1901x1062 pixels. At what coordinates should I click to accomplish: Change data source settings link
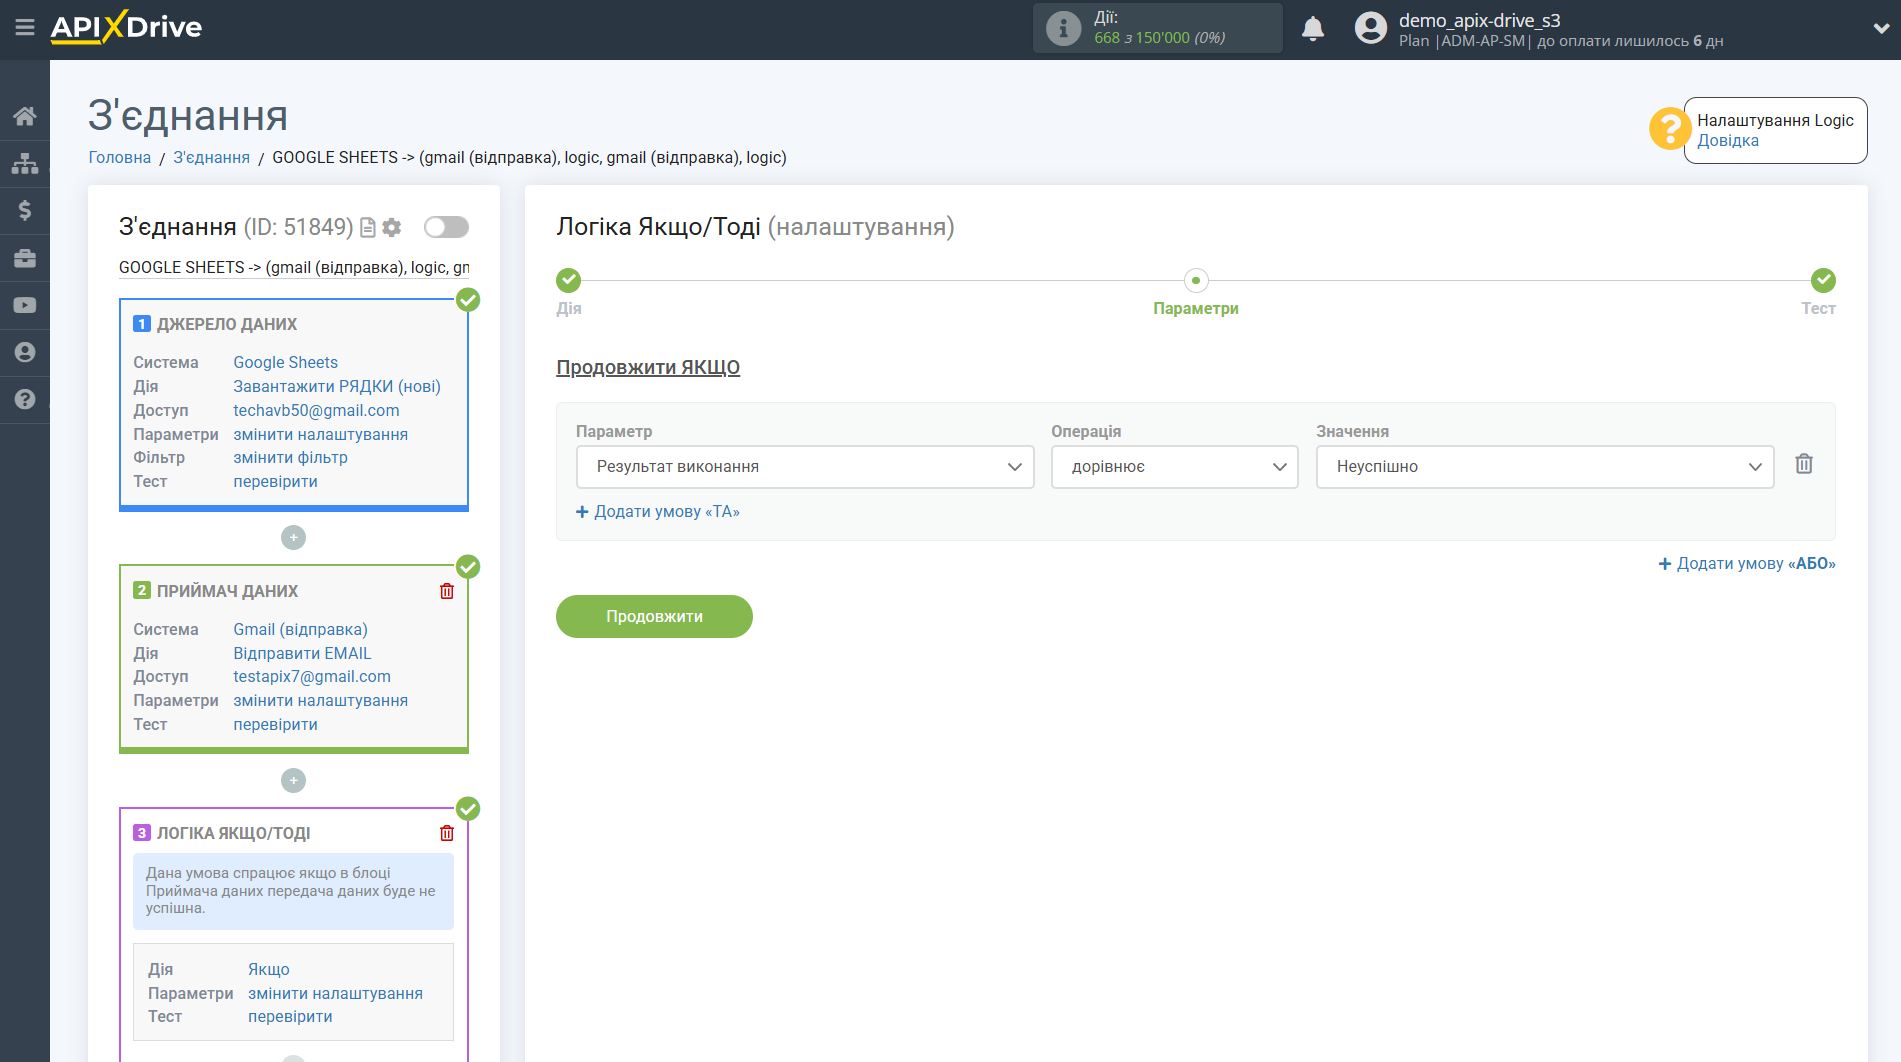click(320, 434)
